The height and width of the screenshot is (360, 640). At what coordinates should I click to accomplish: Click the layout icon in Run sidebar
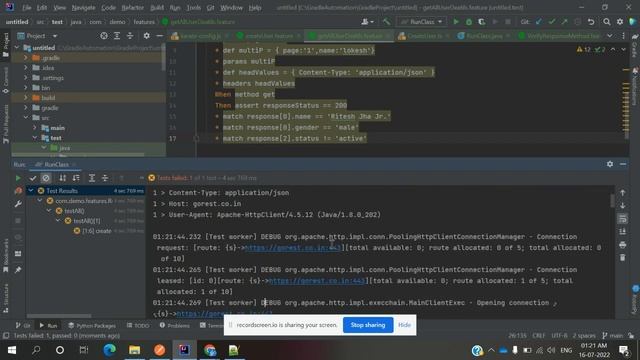18,253
